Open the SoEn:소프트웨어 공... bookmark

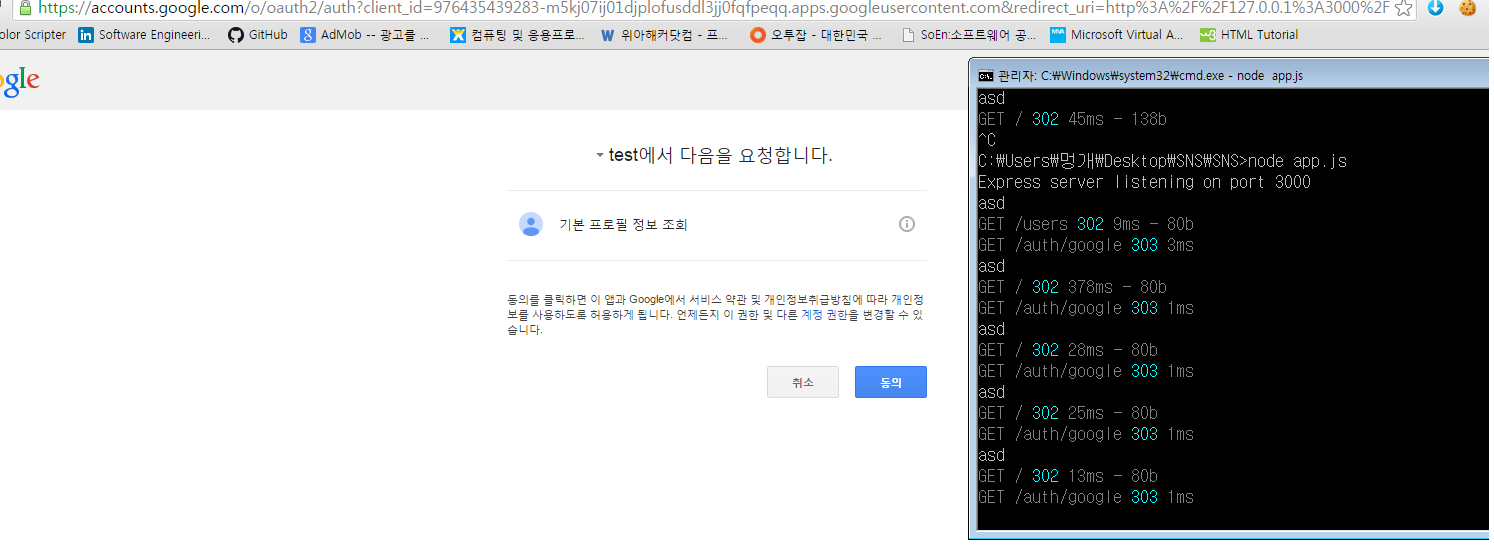pyautogui.click(x=968, y=35)
